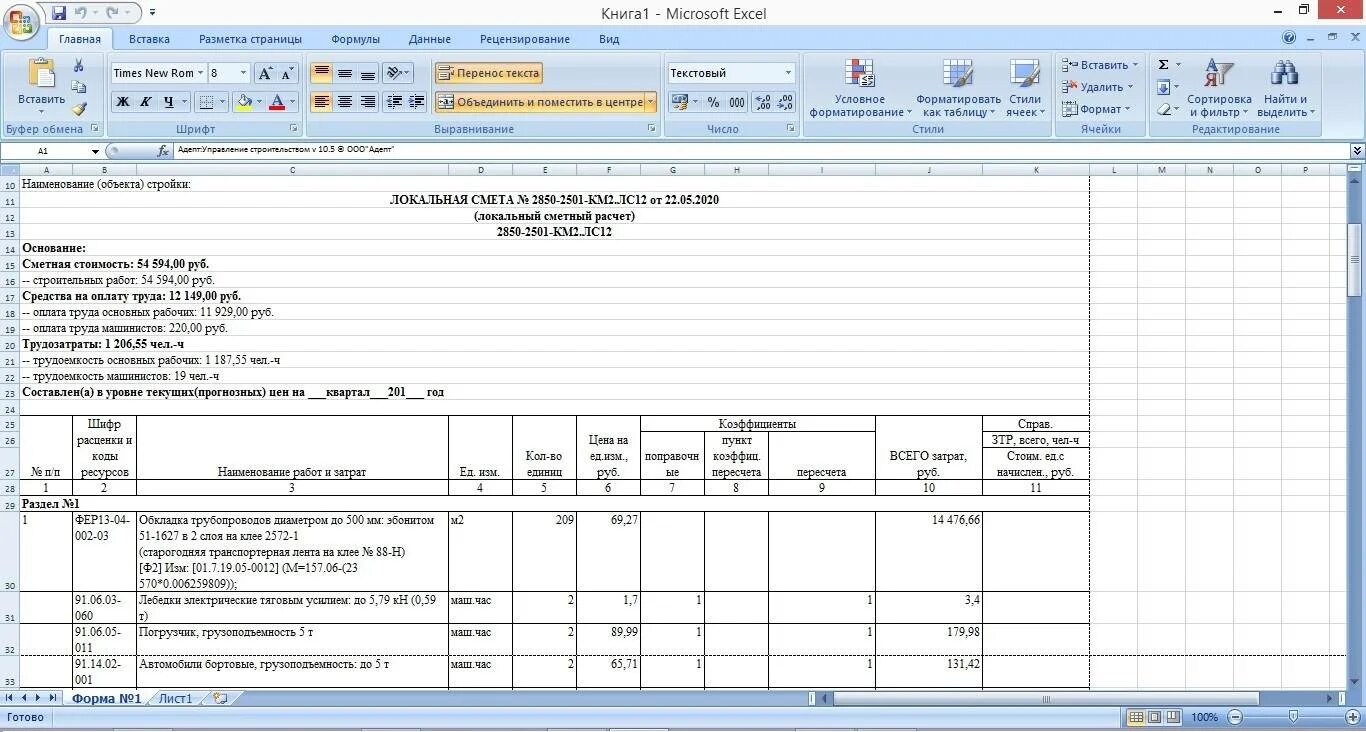Apply cell borders icon

(x=205, y=102)
